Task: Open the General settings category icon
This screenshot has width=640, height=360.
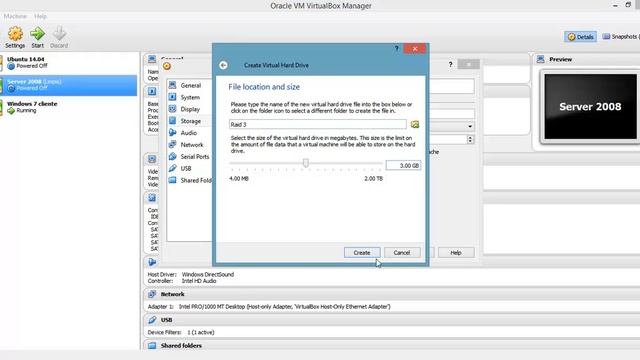Action: pos(173,85)
